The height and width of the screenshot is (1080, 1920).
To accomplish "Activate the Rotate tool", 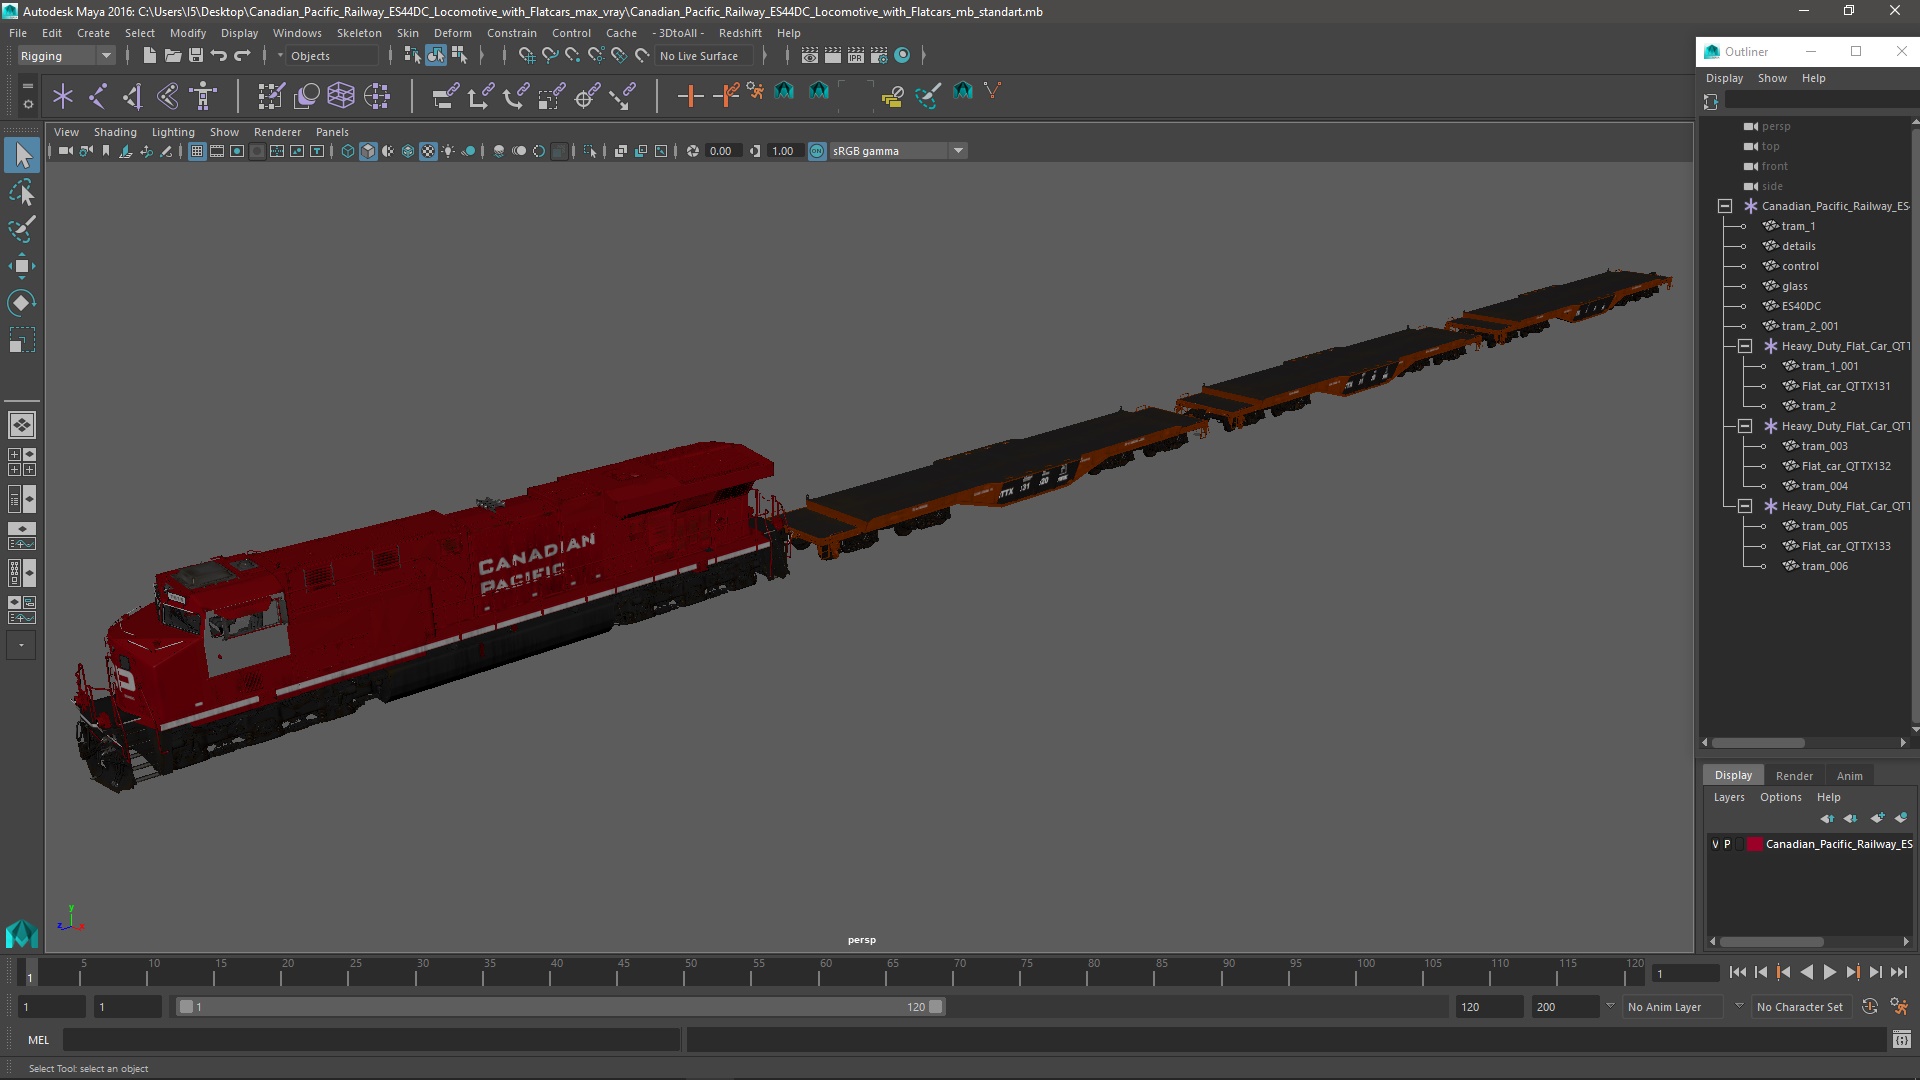I will [x=22, y=303].
